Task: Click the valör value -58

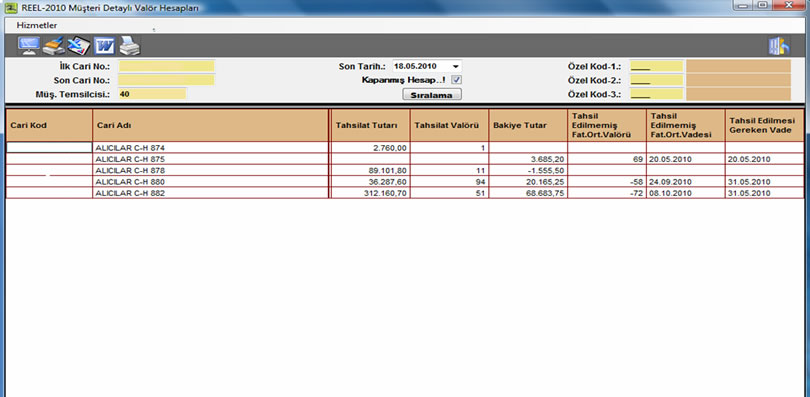Action: pyautogui.click(x=637, y=182)
